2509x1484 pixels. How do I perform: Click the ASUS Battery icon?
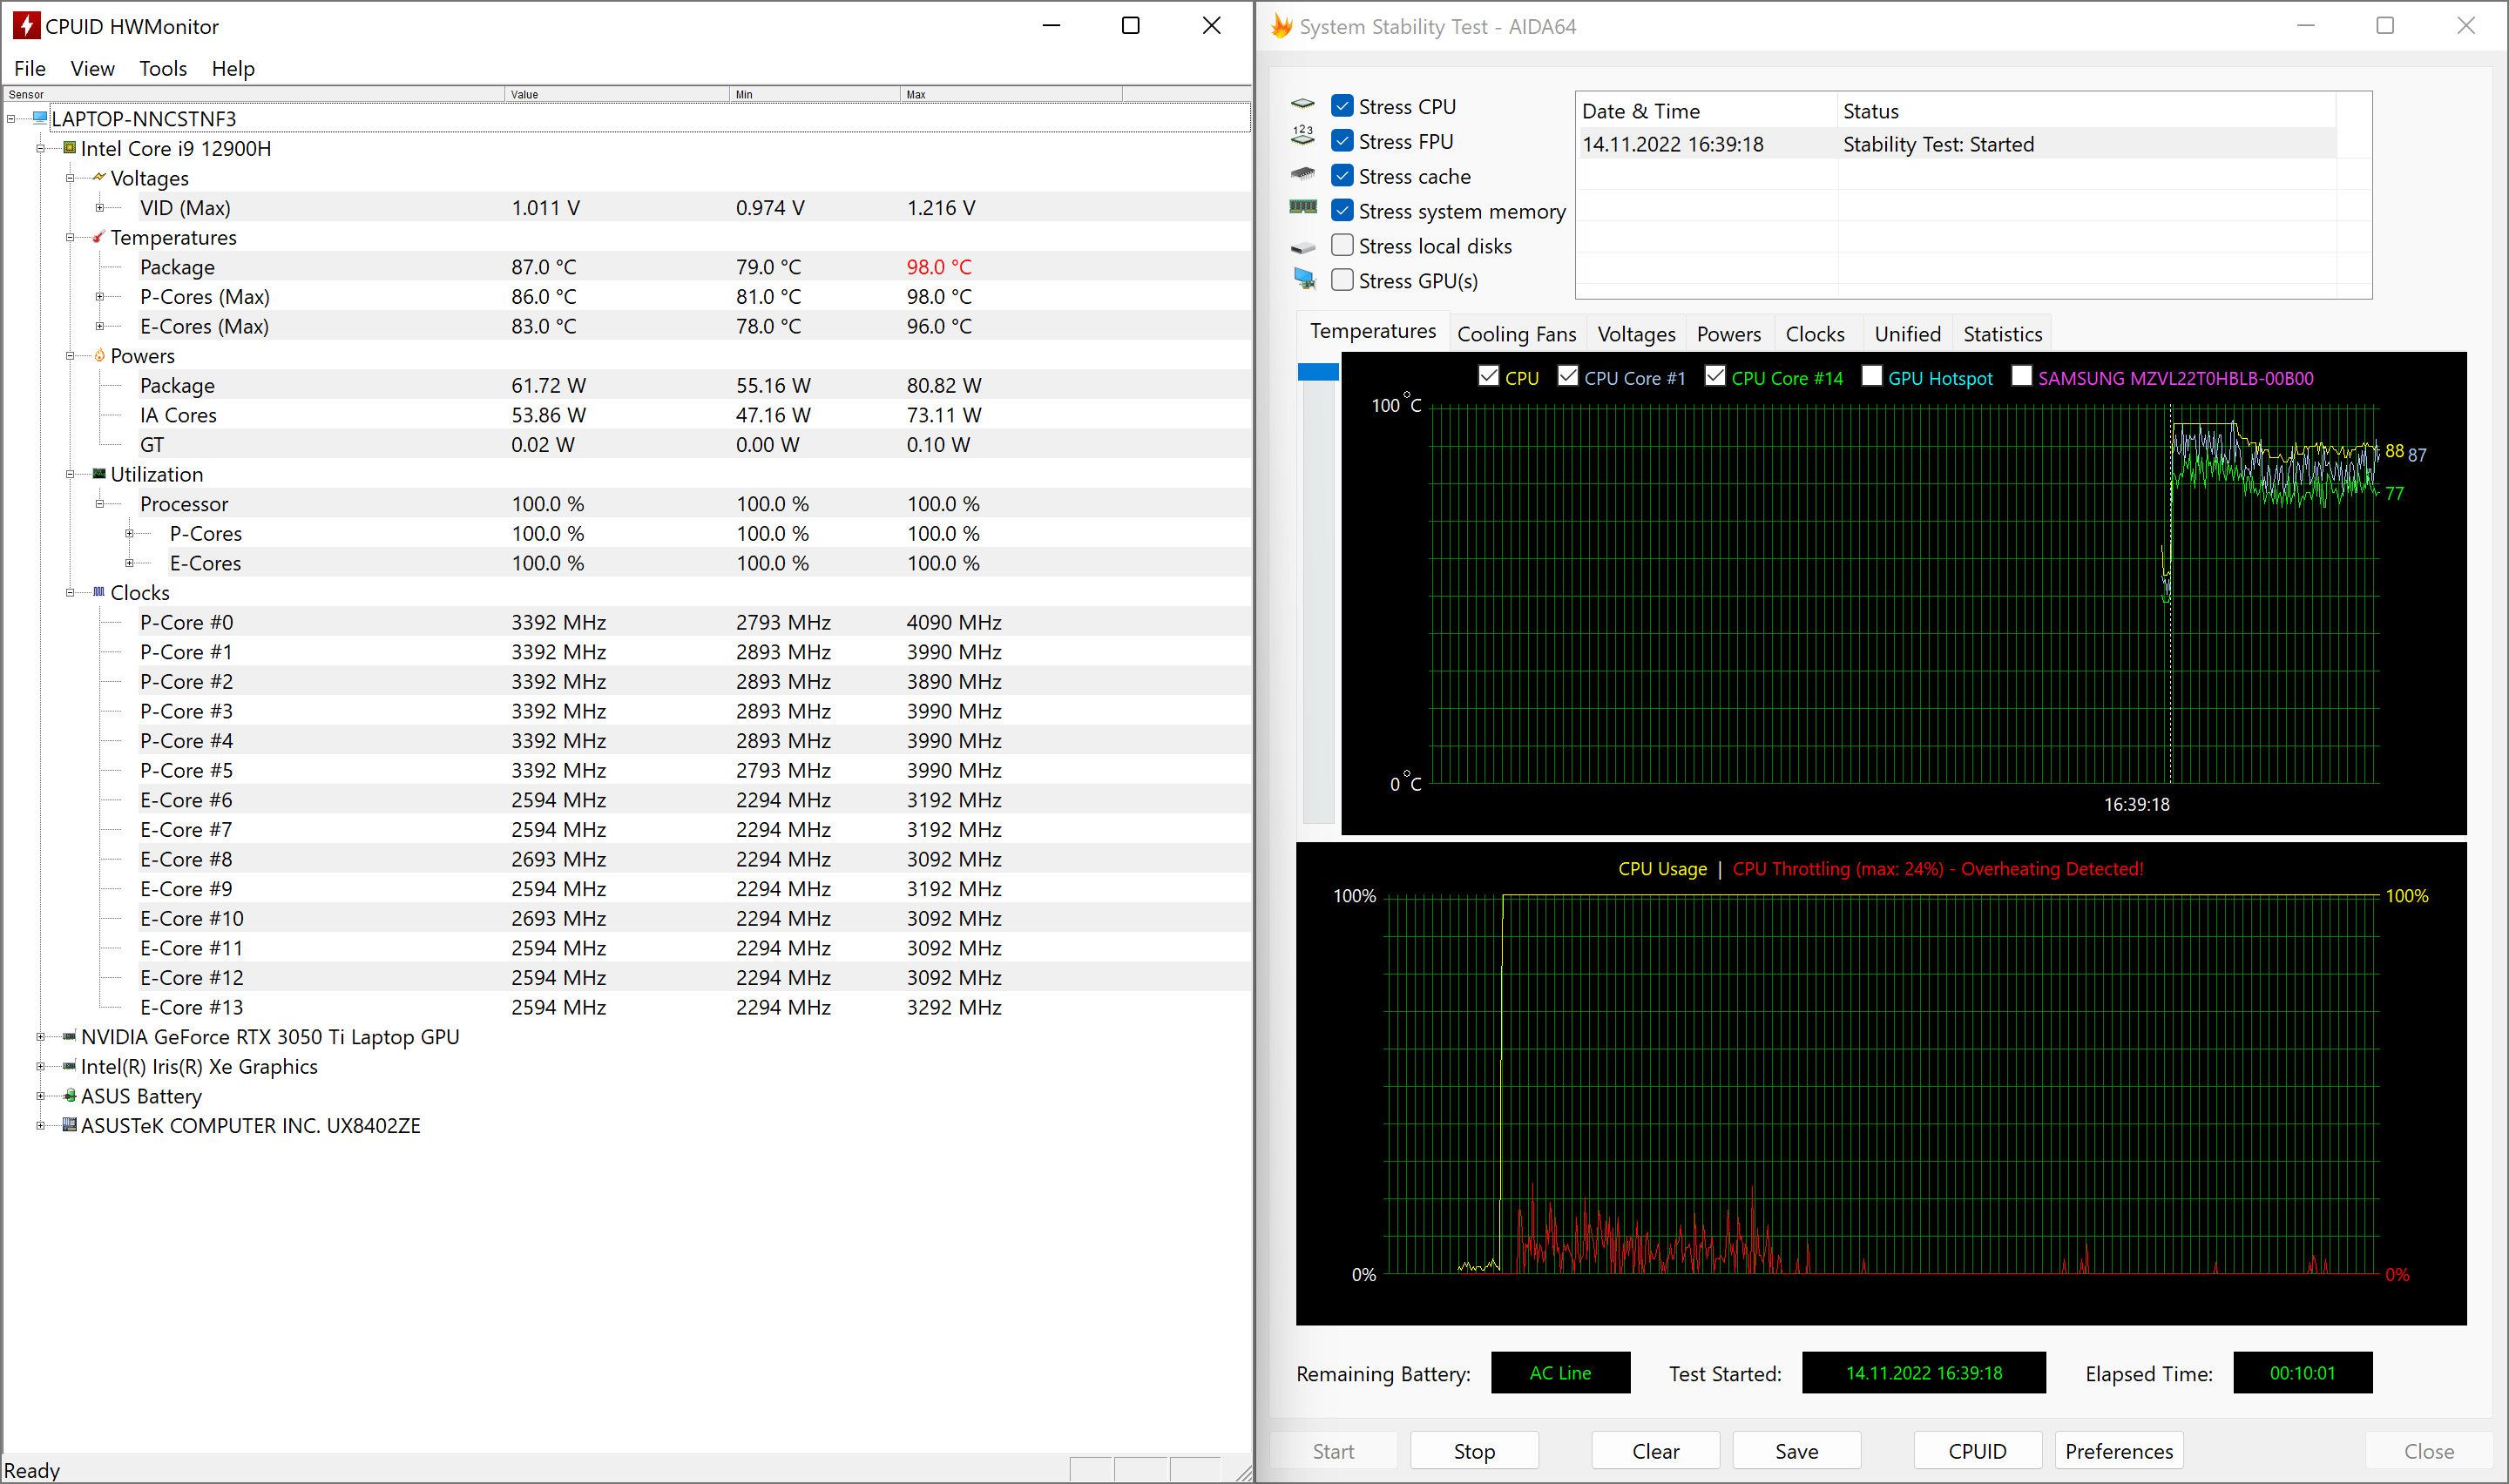coord(70,1096)
